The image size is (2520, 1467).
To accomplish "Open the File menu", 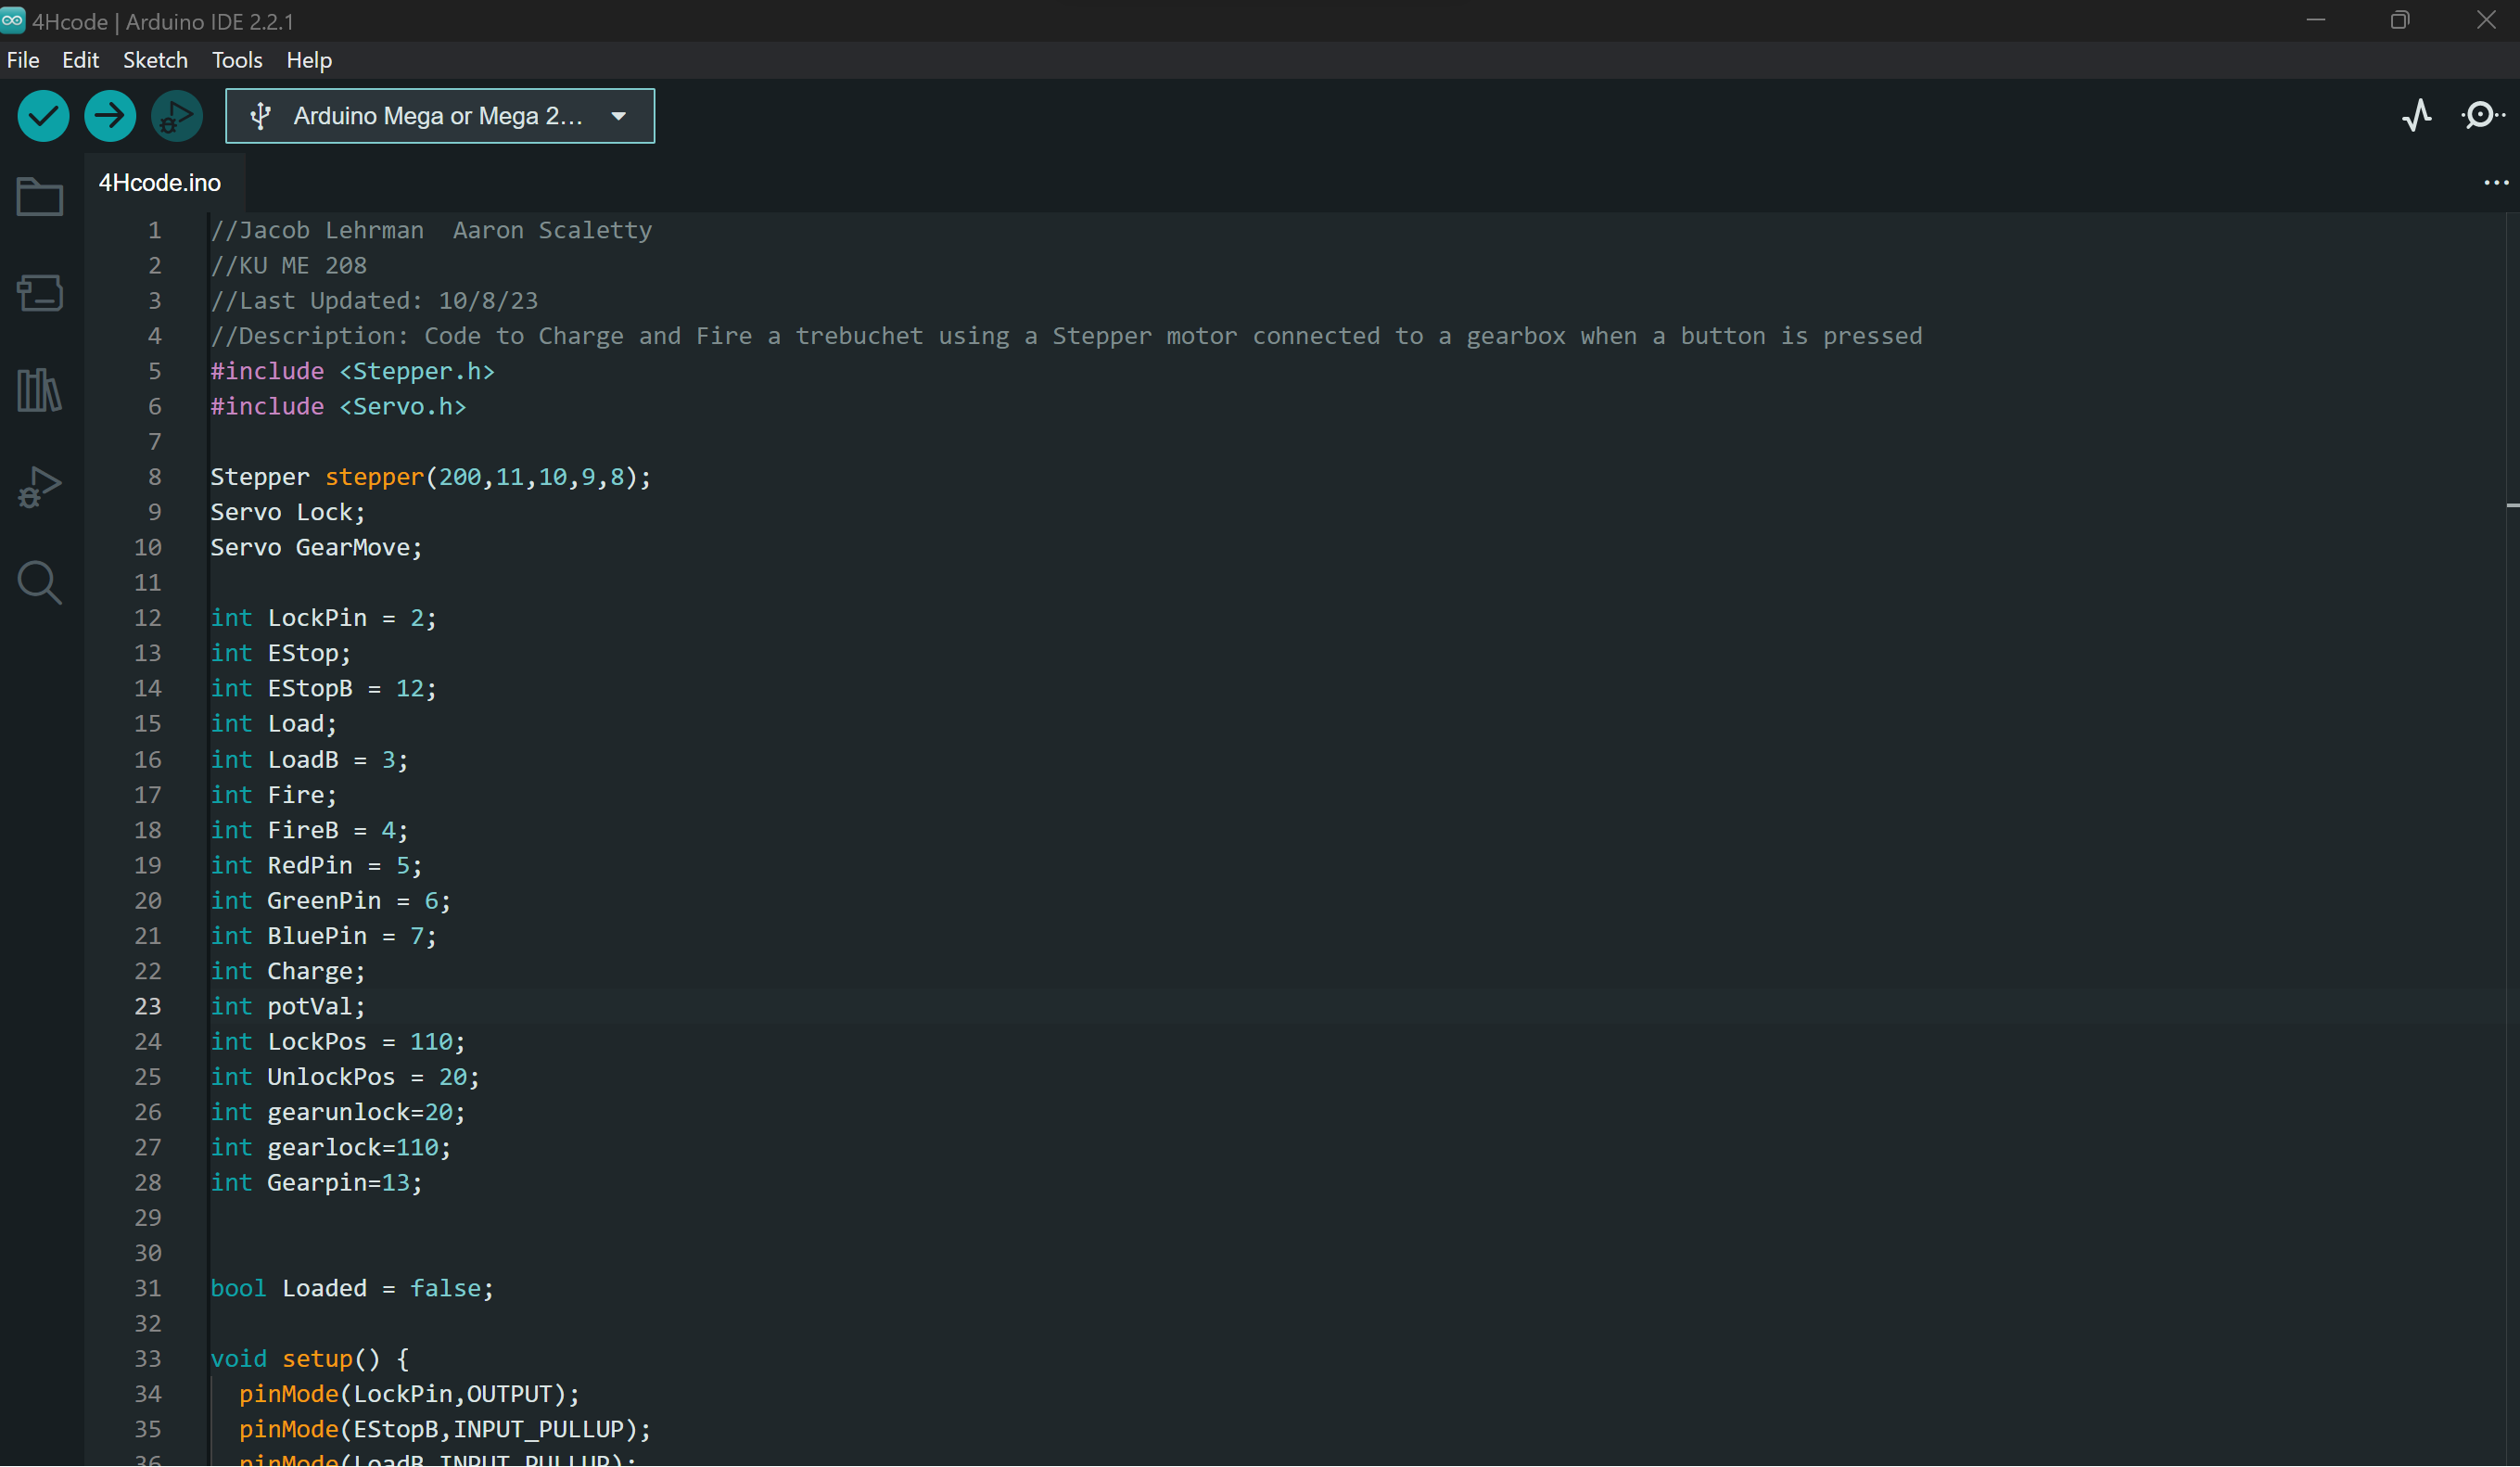I will pyautogui.click(x=23, y=60).
